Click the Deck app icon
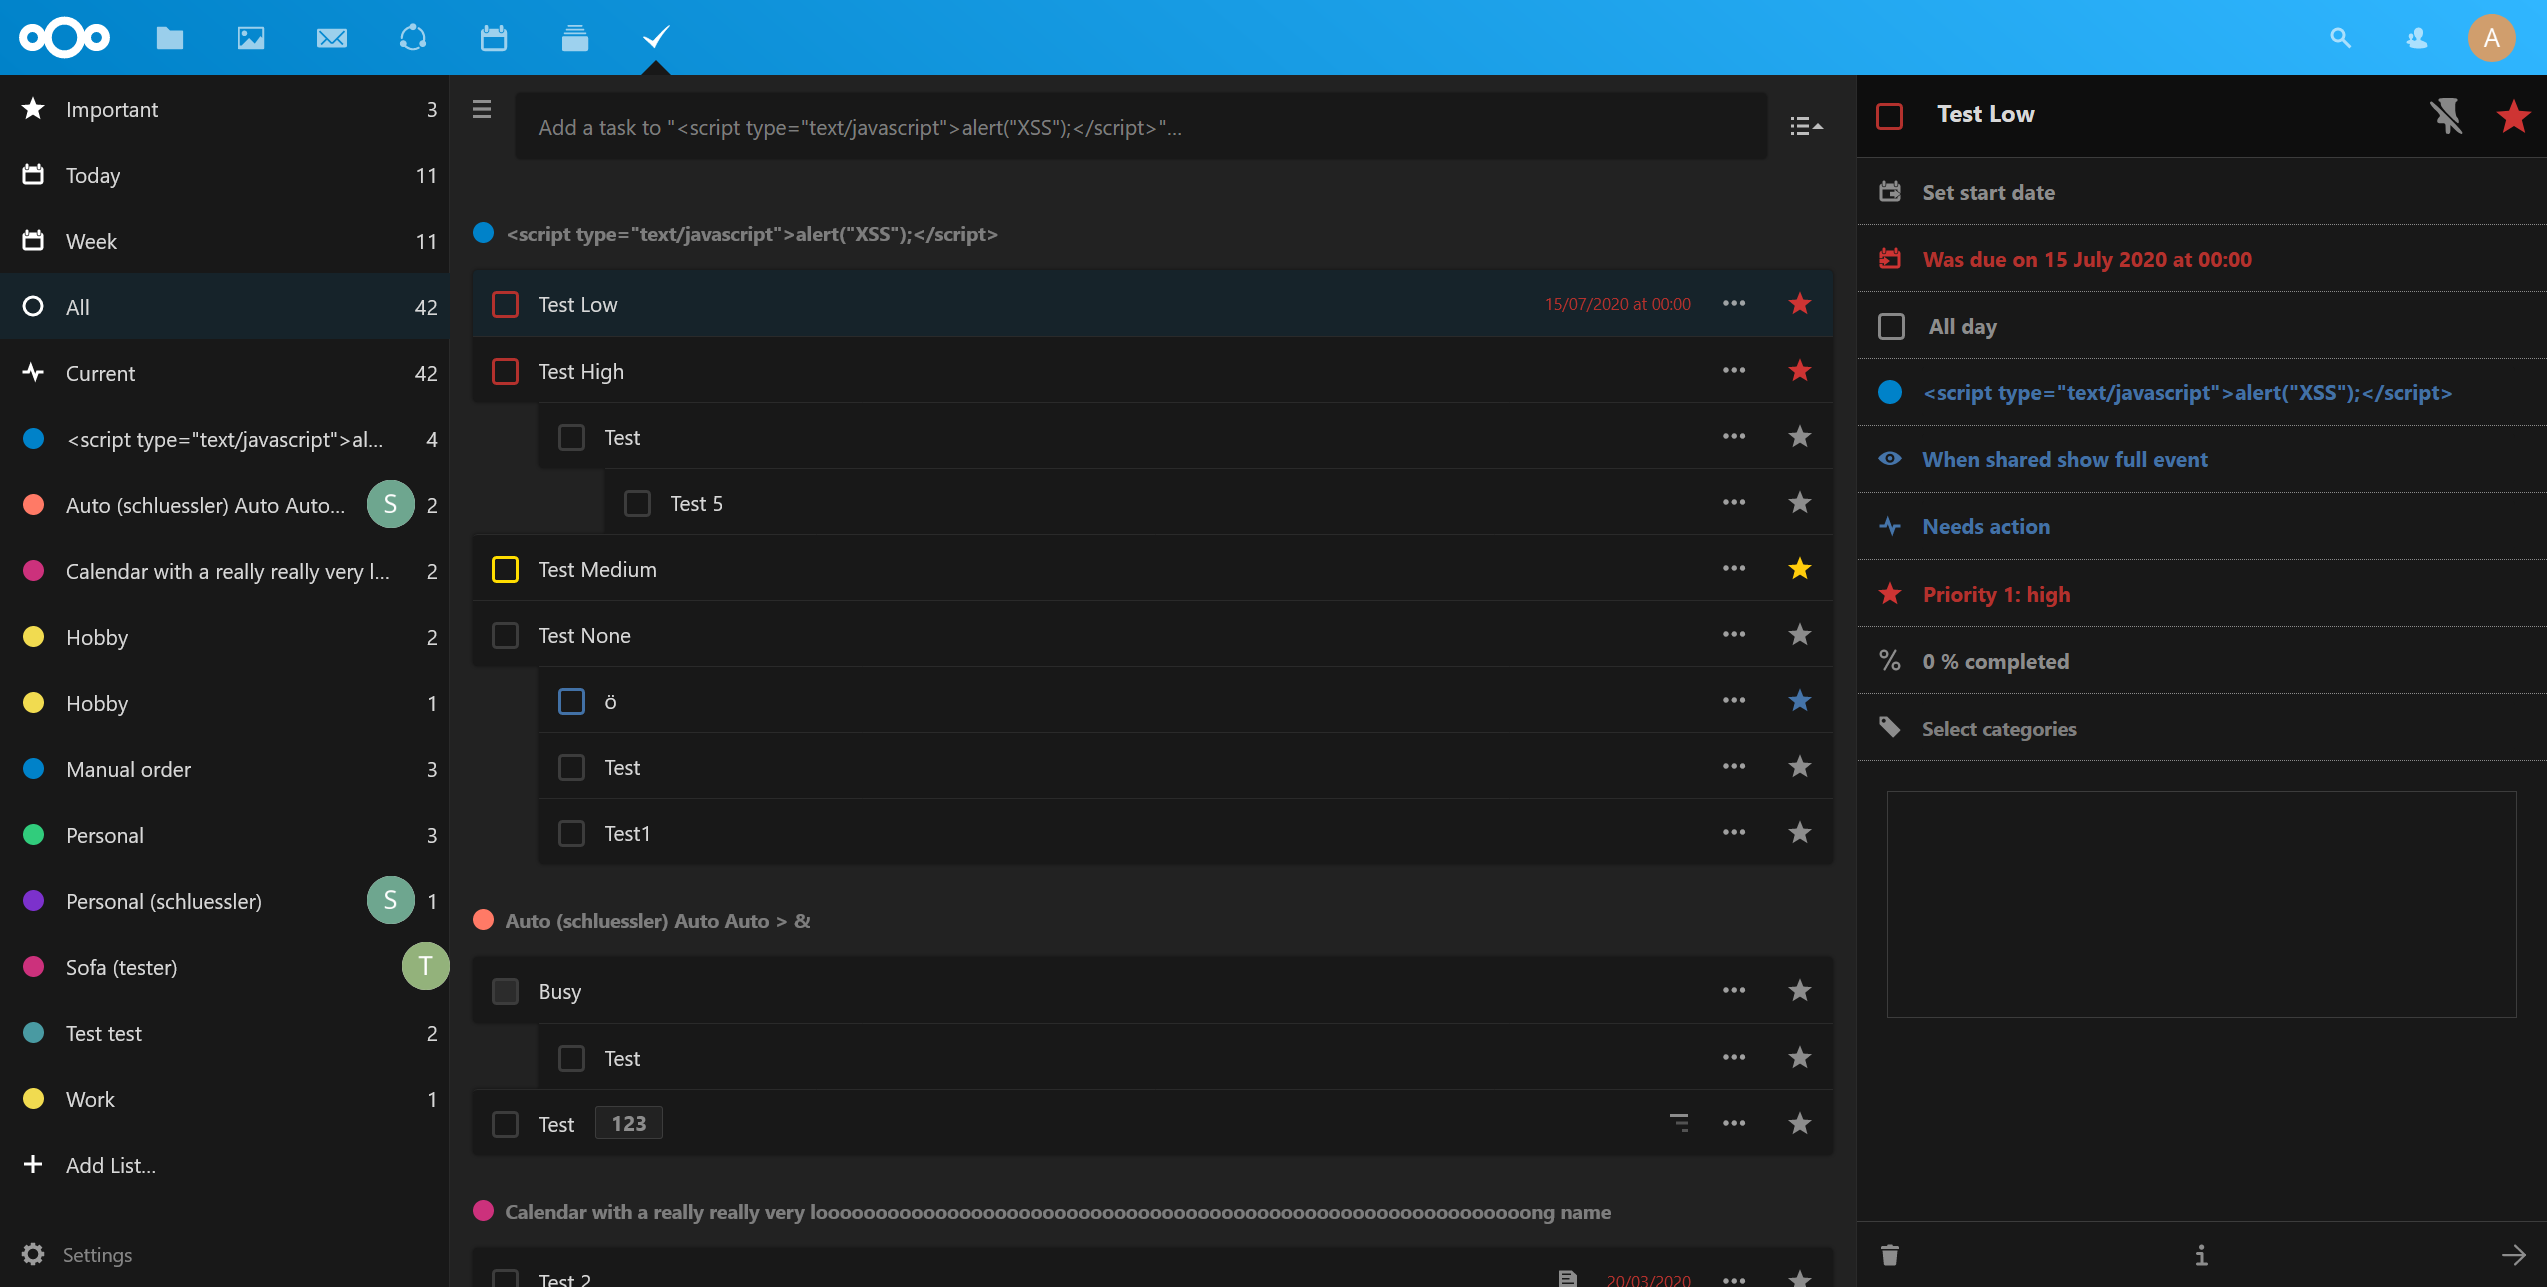 pyautogui.click(x=574, y=38)
